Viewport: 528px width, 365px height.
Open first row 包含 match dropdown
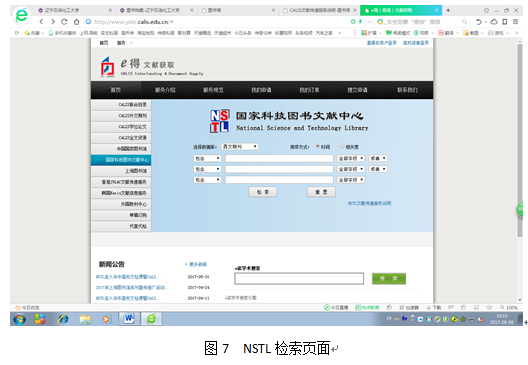click(x=207, y=158)
